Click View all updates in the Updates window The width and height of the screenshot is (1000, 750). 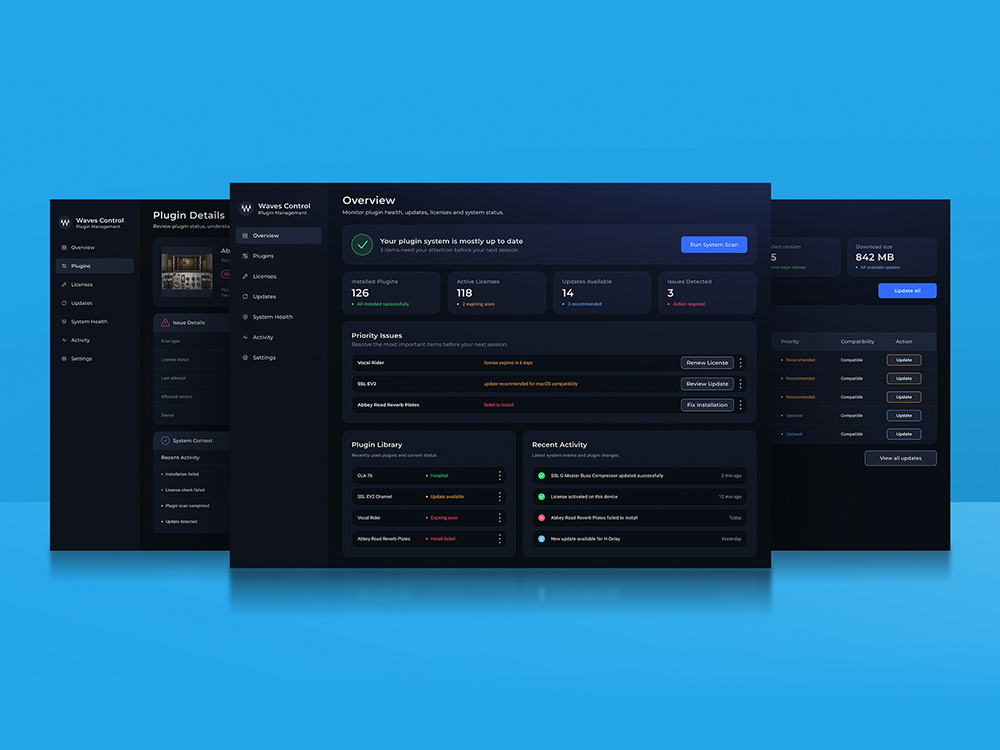tap(900, 458)
